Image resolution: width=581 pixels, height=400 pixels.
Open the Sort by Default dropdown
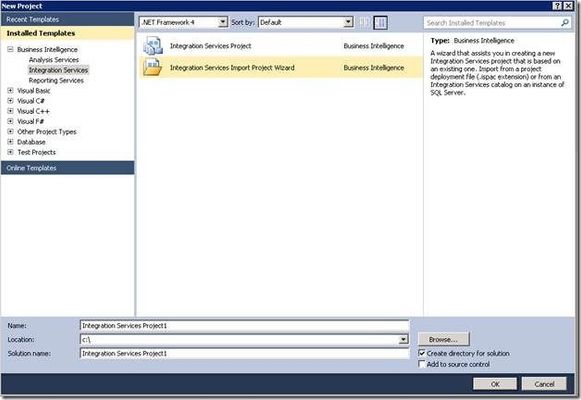(x=348, y=22)
